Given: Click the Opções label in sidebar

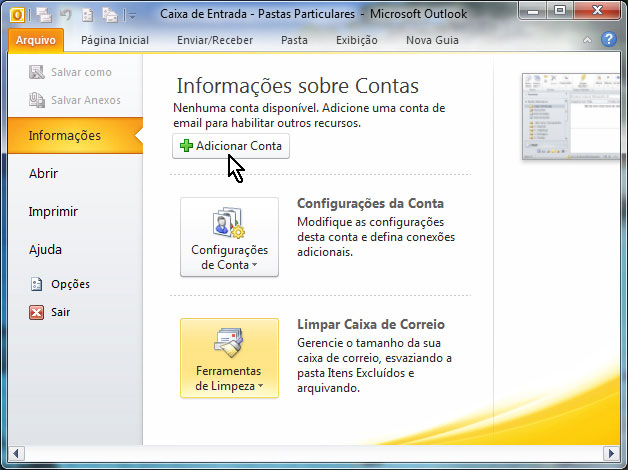Looking at the screenshot, I should coord(70,284).
